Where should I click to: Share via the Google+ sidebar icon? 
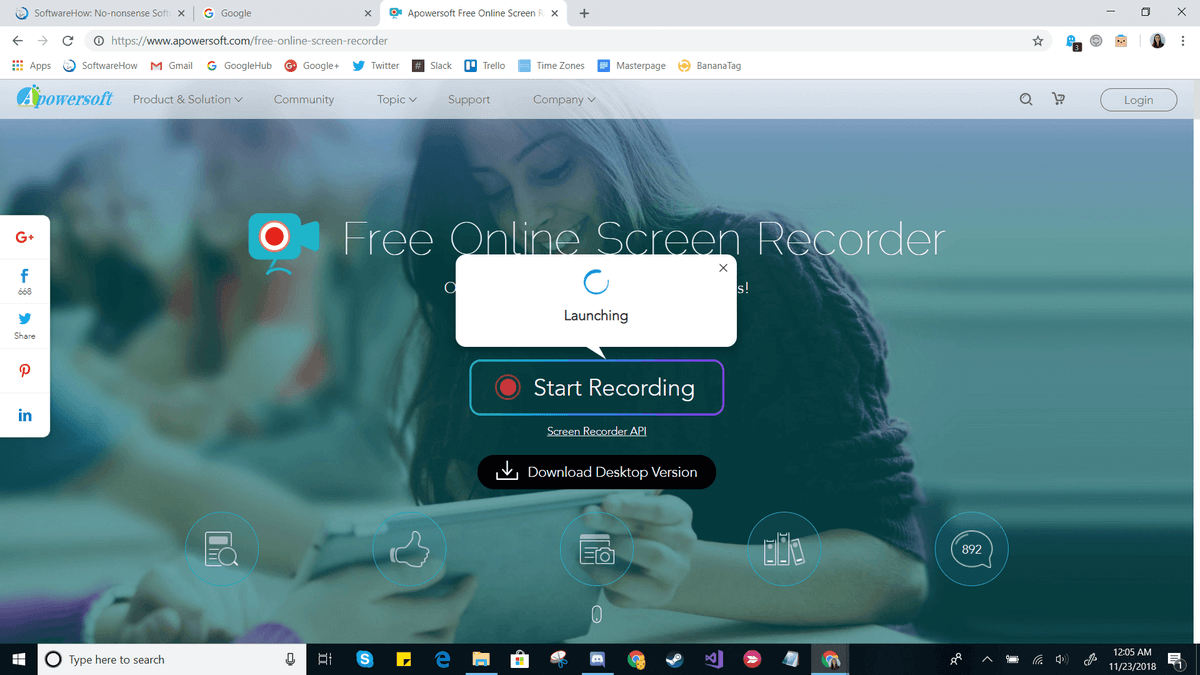point(25,237)
